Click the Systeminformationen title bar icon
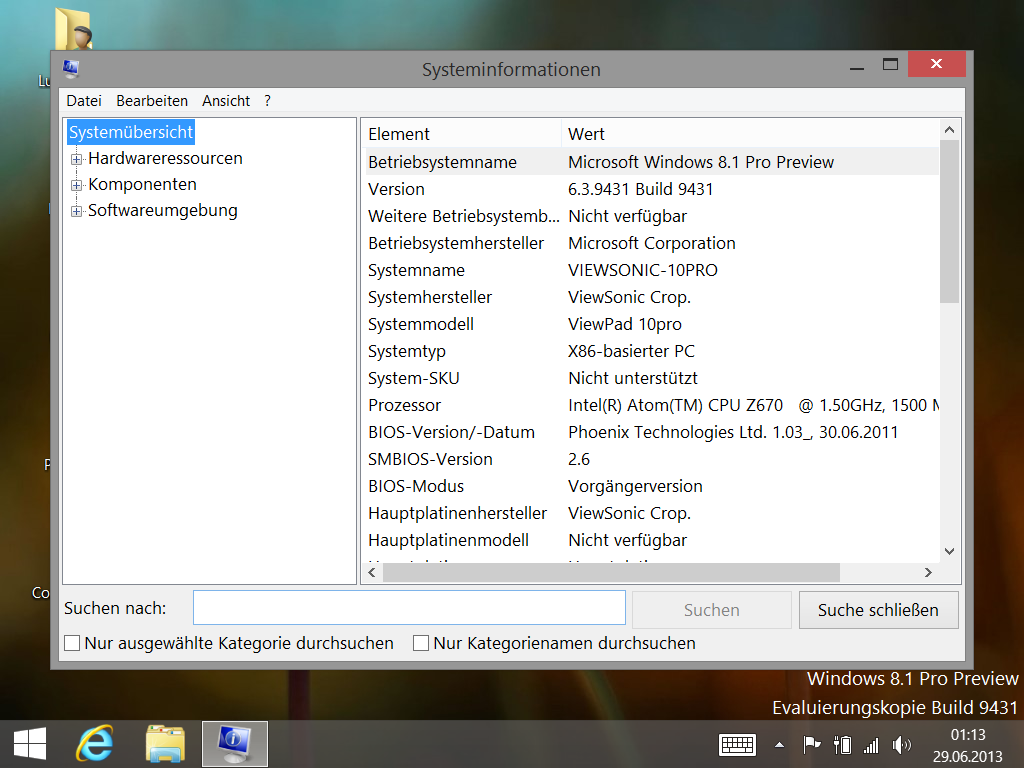 point(71,68)
